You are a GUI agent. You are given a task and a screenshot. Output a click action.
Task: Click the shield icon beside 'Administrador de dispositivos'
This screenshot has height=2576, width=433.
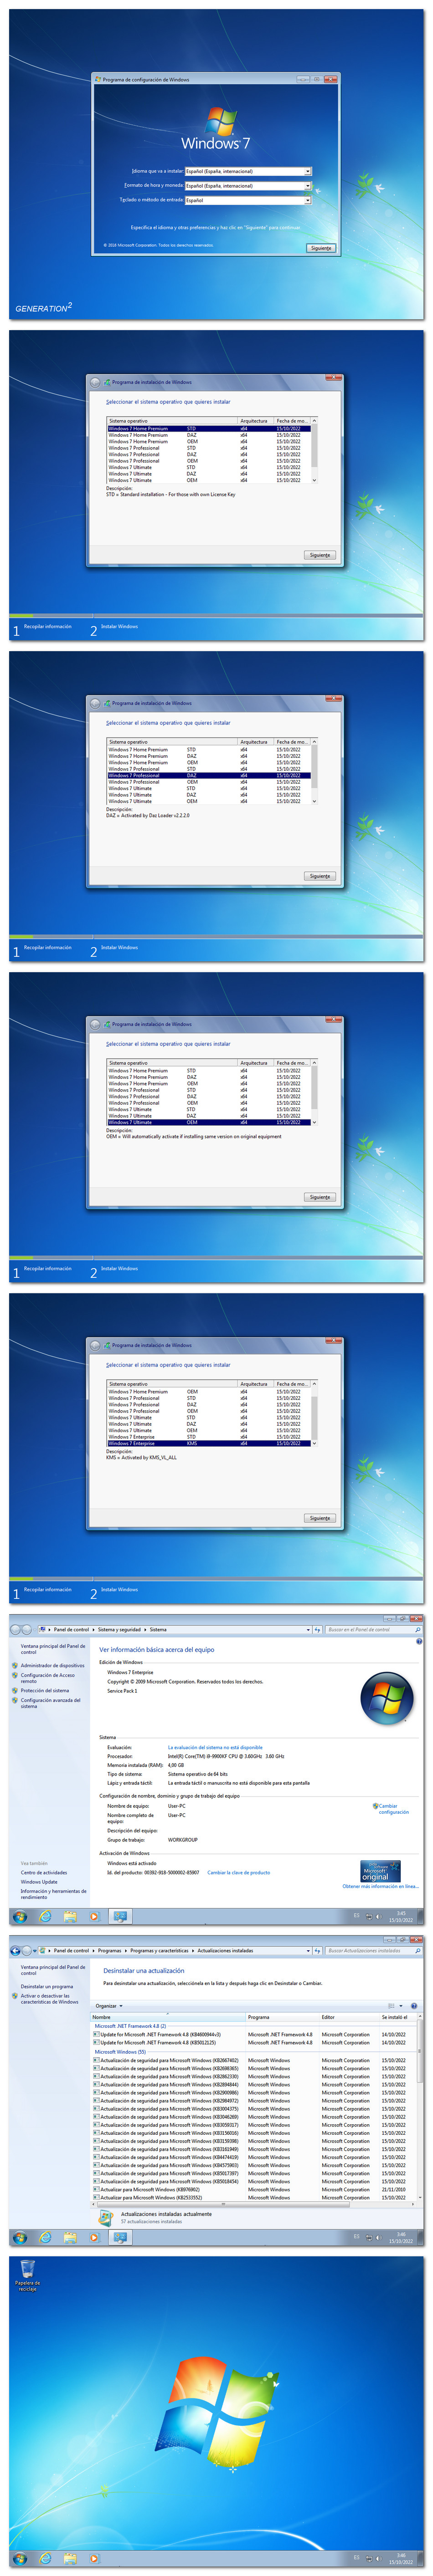tap(15, 1666)
